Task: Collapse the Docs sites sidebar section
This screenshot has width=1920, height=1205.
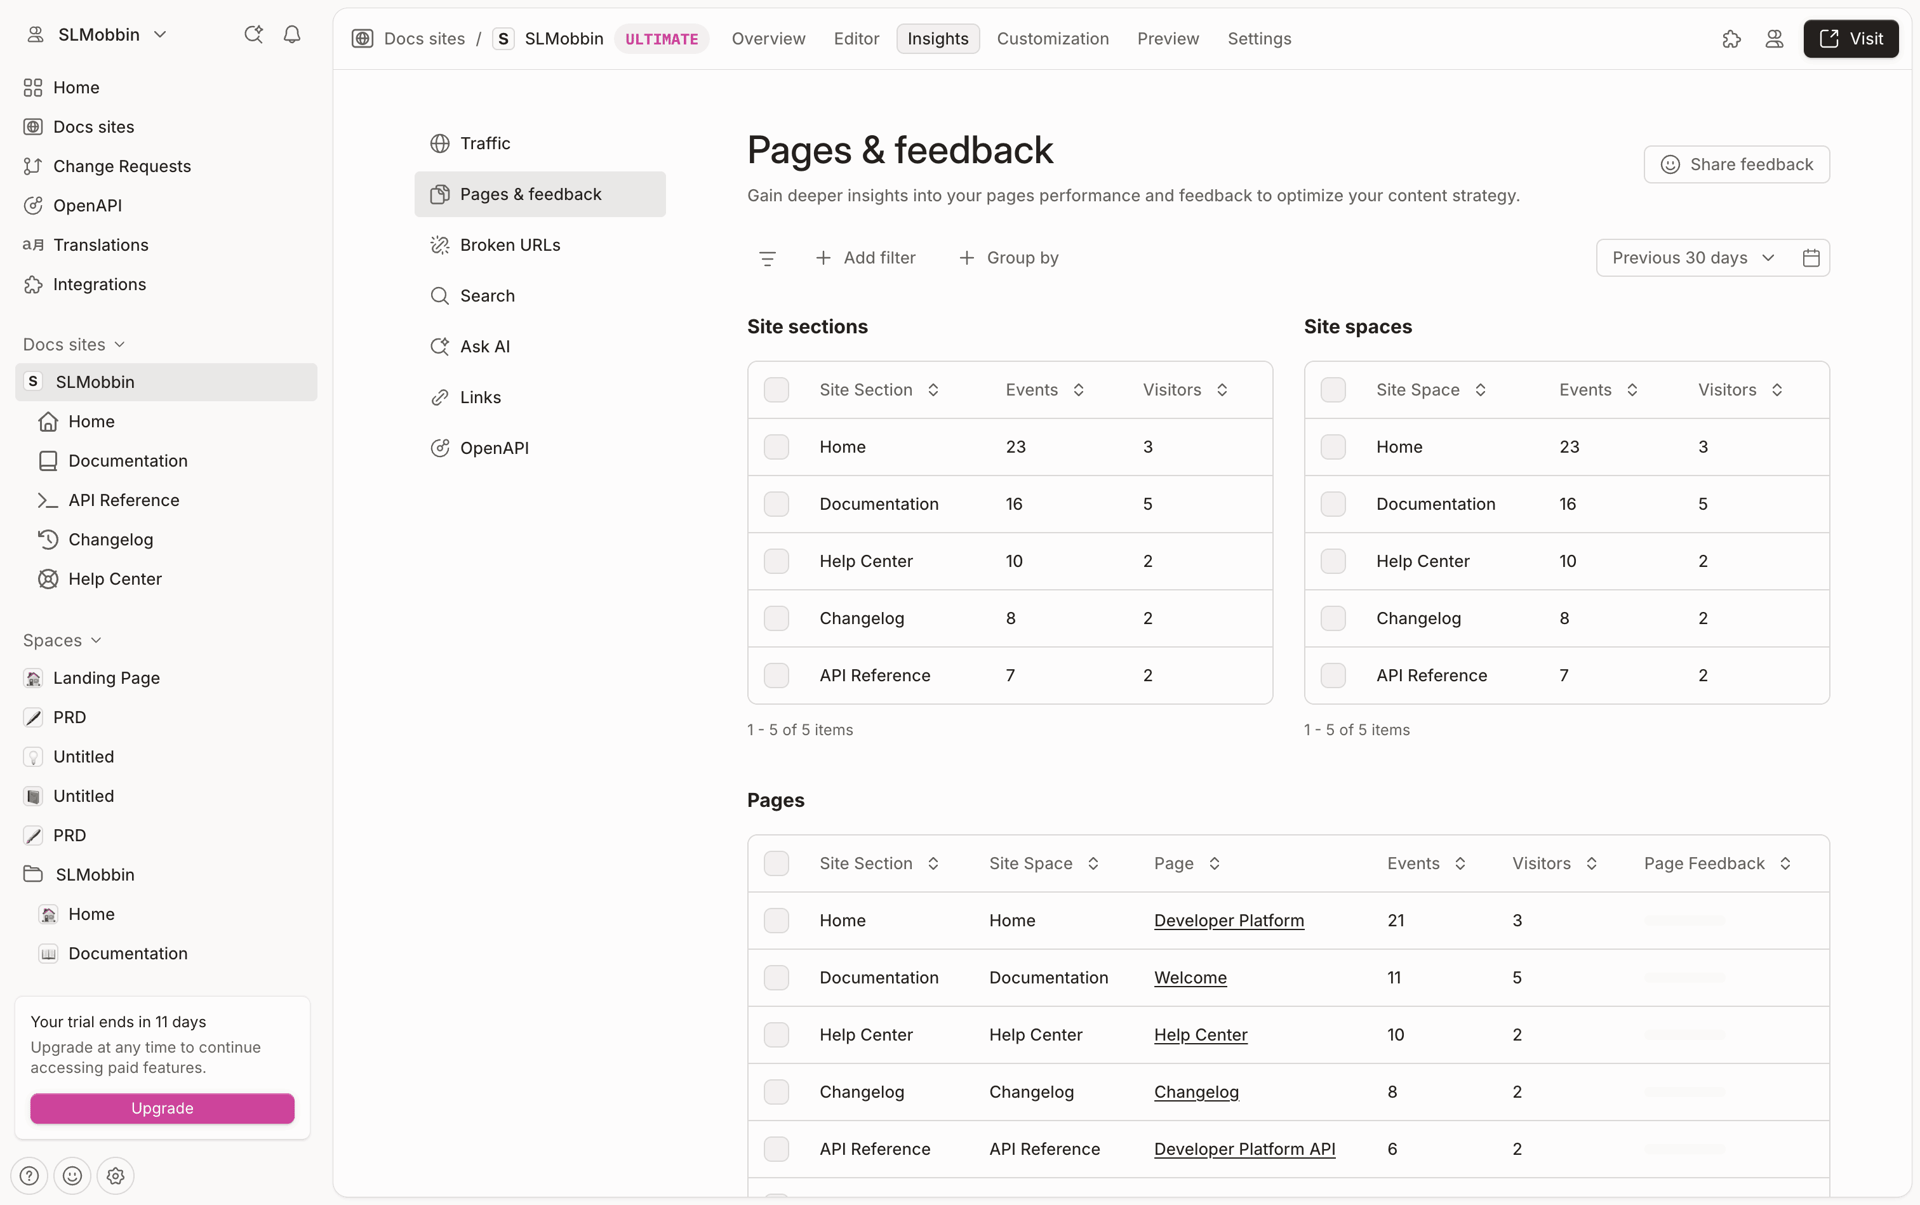Action: point(74,344)
